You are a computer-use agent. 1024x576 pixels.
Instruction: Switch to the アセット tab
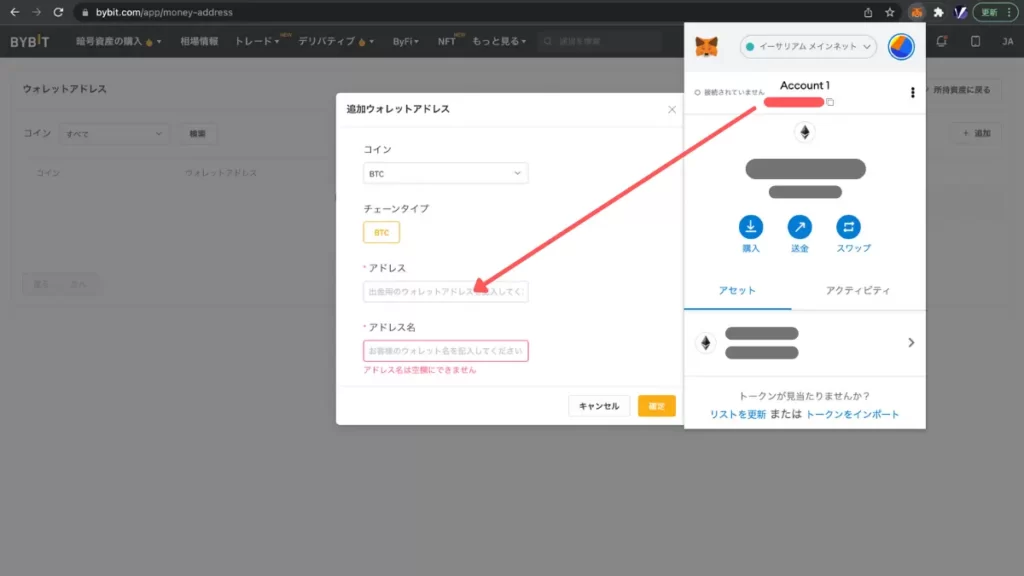coord(737,291)
